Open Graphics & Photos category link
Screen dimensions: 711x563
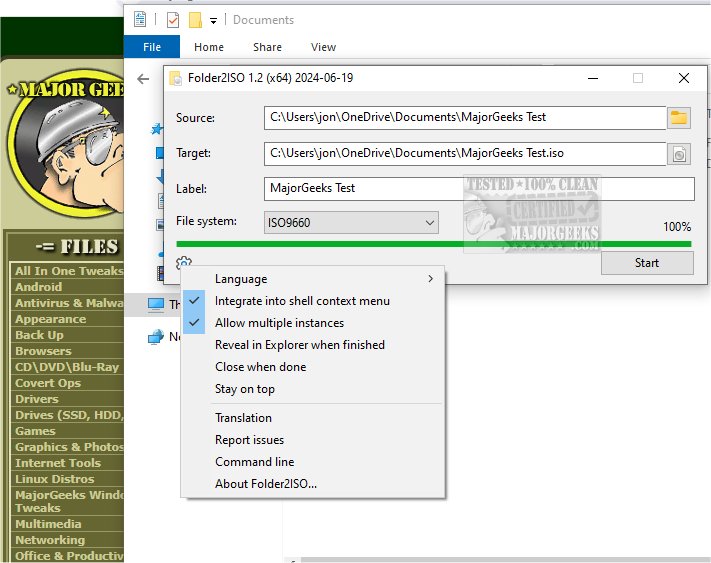69,447
